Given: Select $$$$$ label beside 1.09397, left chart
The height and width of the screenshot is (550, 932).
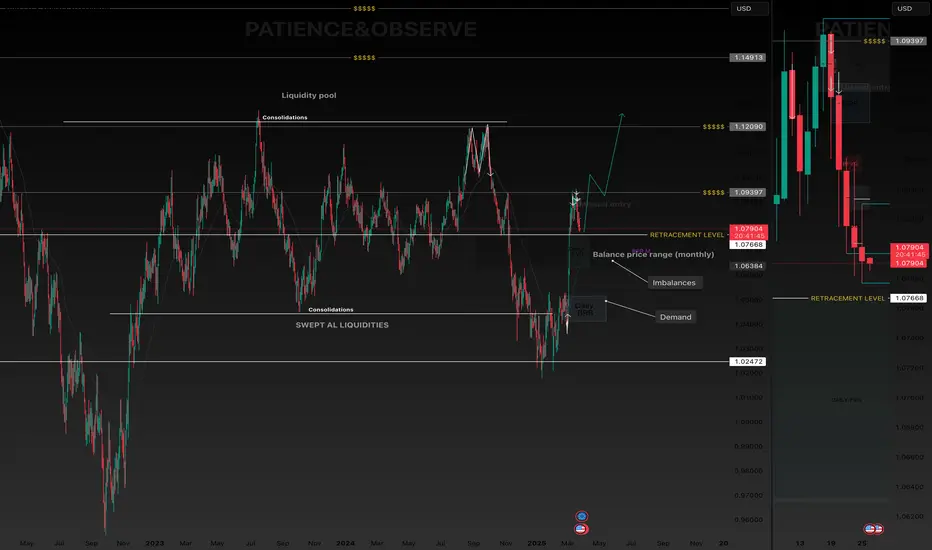Looking at the screenshot, I should 713,193.
